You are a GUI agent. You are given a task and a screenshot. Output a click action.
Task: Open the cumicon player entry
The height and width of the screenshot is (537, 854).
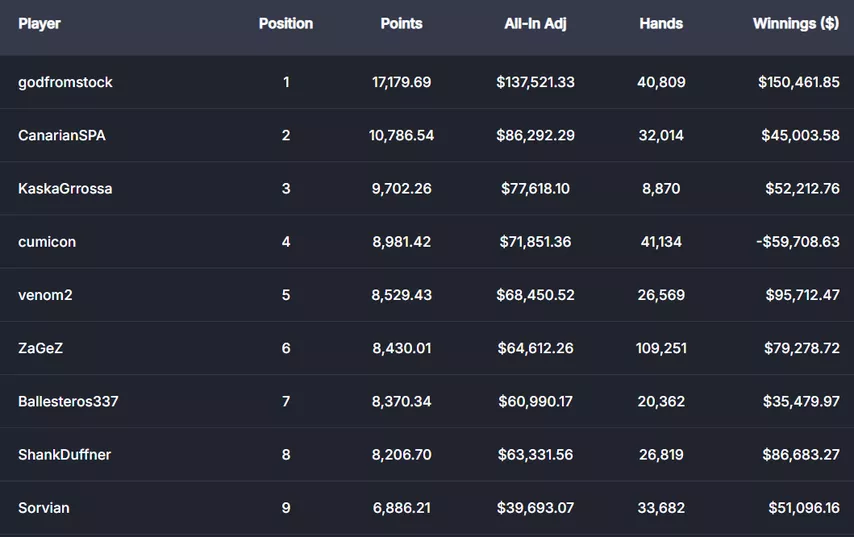click(x=47, y=242)
